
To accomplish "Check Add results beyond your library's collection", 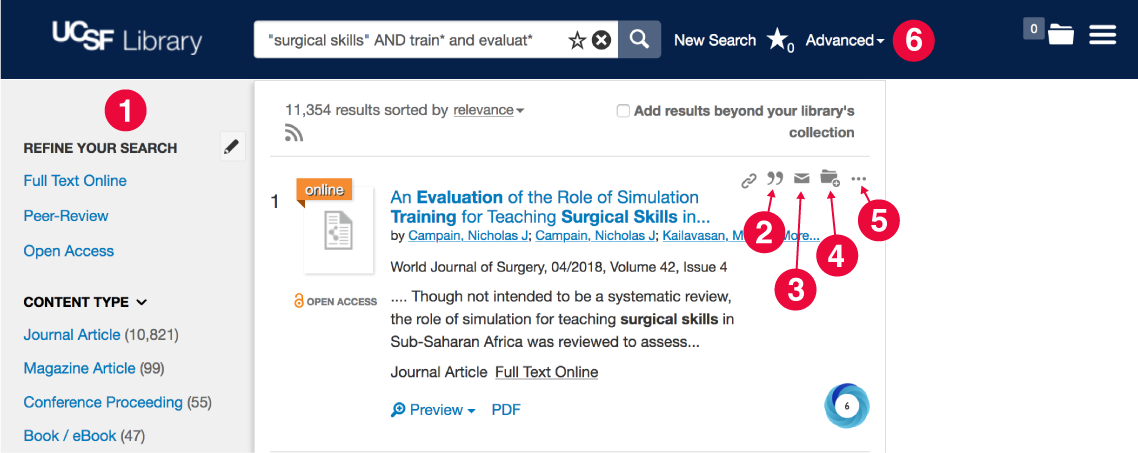I will coord(623,111).
